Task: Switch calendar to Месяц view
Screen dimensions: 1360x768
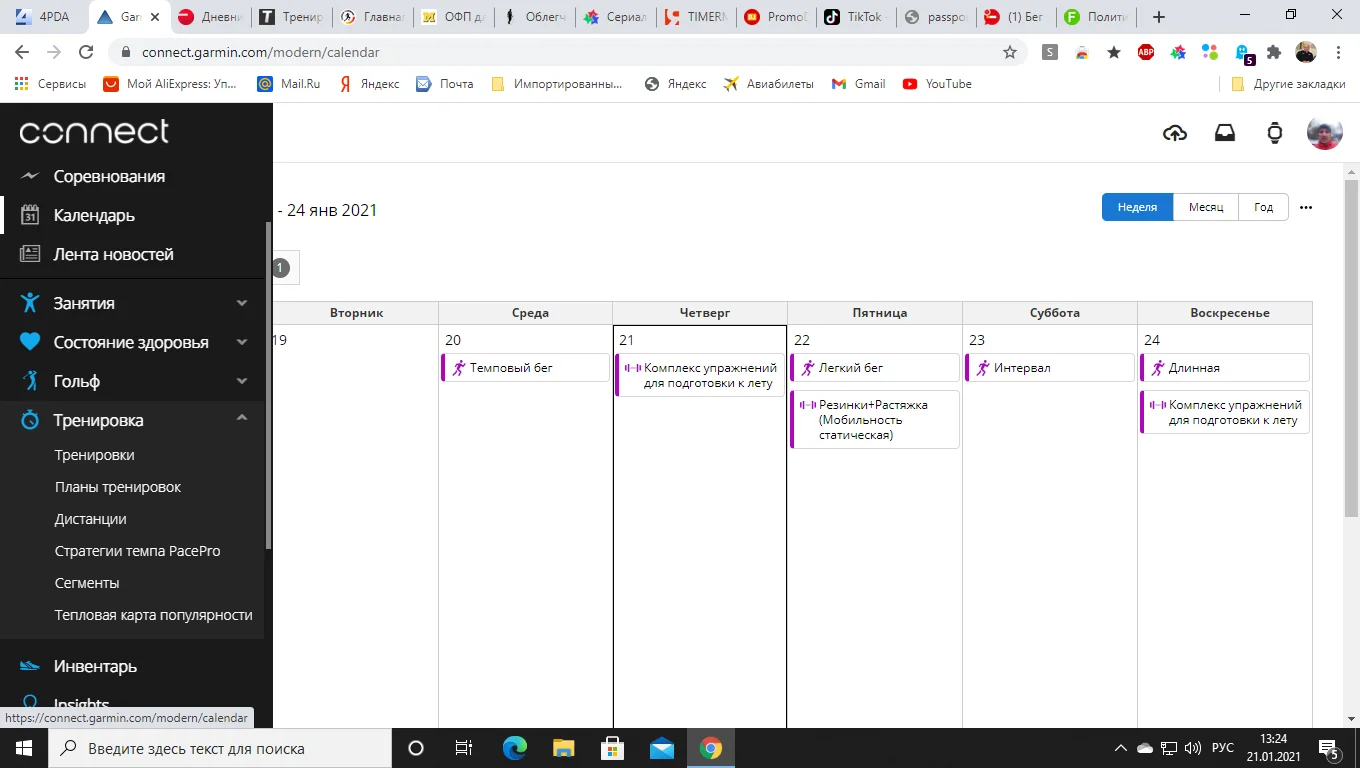Action: click(1206, 207)
